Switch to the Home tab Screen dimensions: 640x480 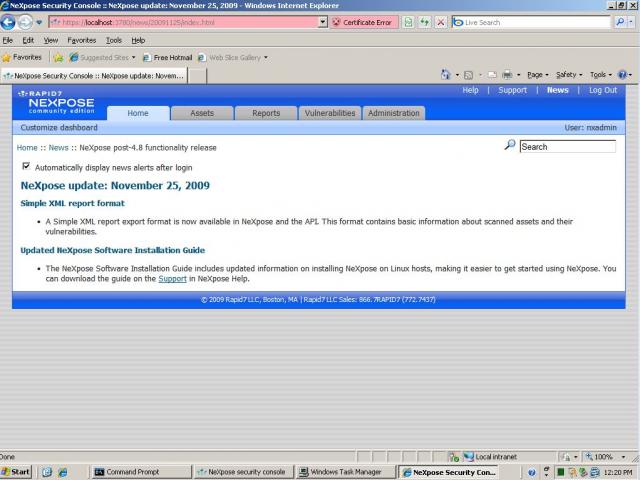(x=138, y=113)
